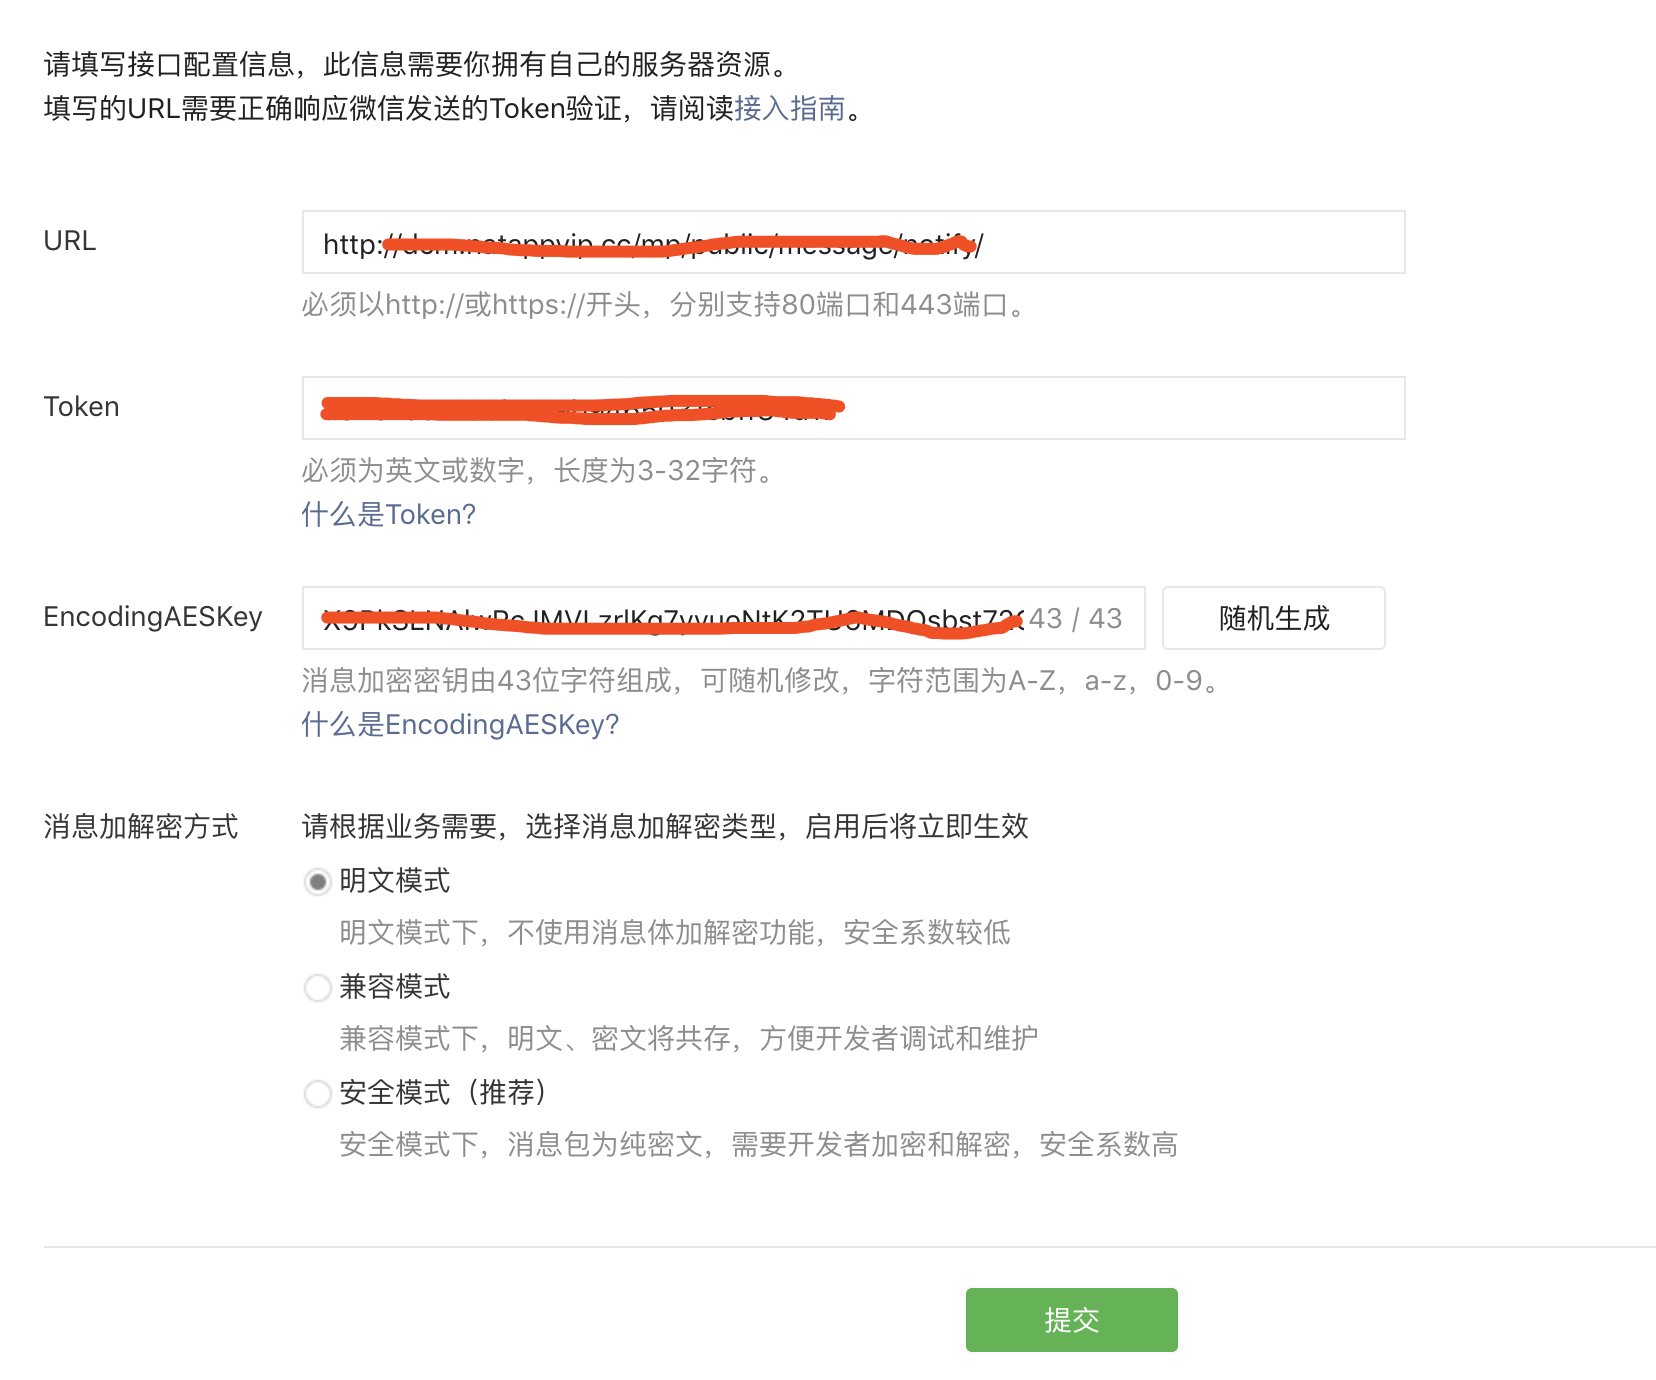
Task: Click the 安全模式 description text
Action: coord(759,1144)
